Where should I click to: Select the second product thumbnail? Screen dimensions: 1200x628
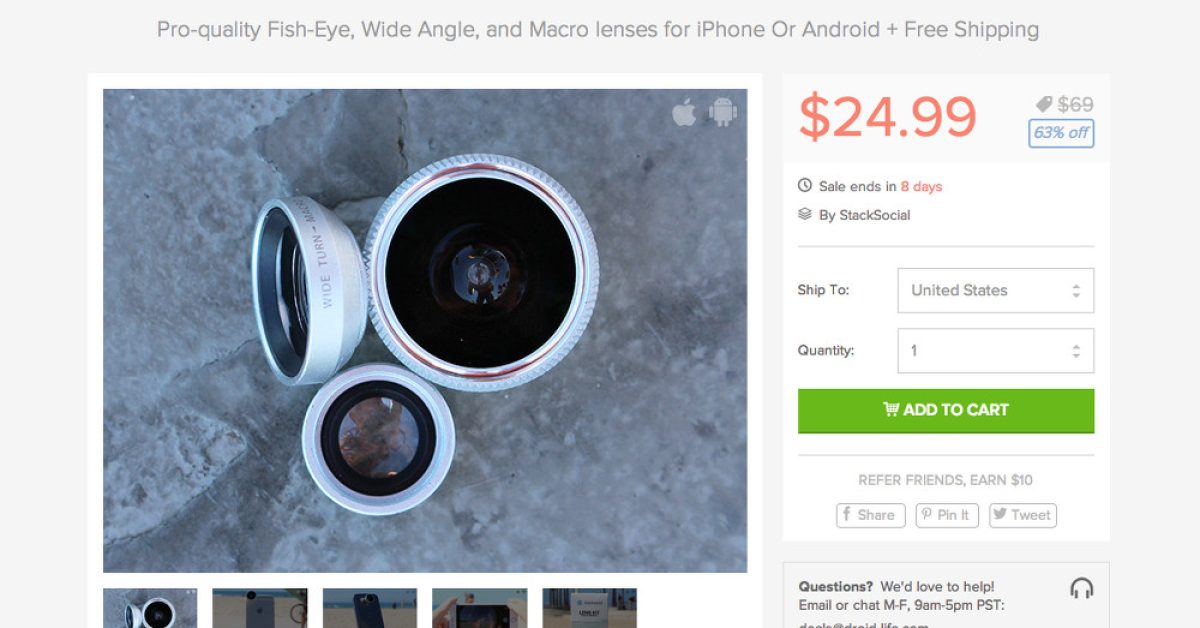click(260, 608)
